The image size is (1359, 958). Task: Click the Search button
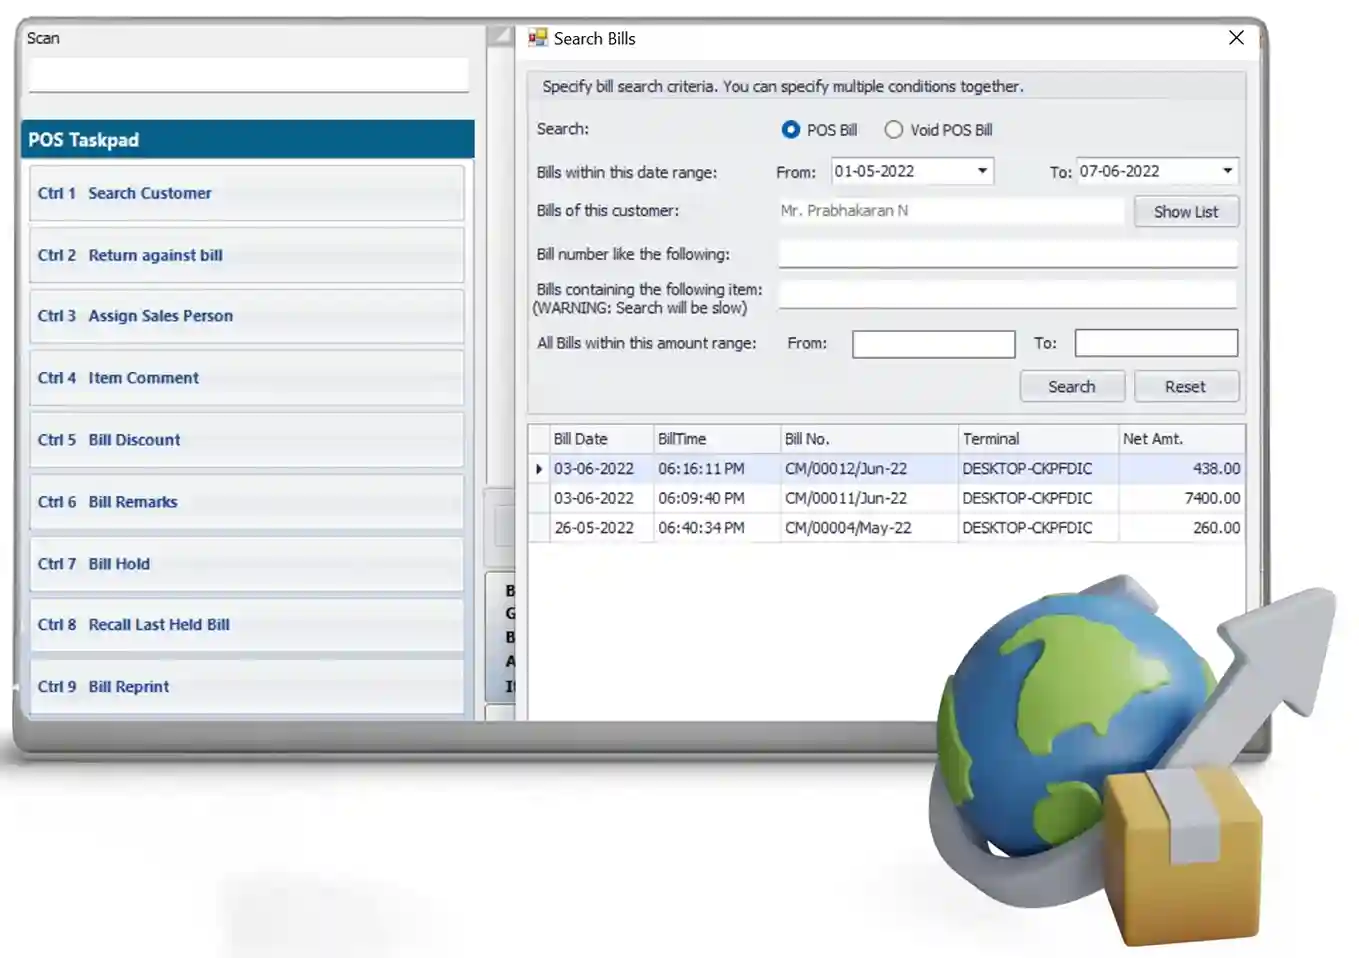click(1071, 387)
